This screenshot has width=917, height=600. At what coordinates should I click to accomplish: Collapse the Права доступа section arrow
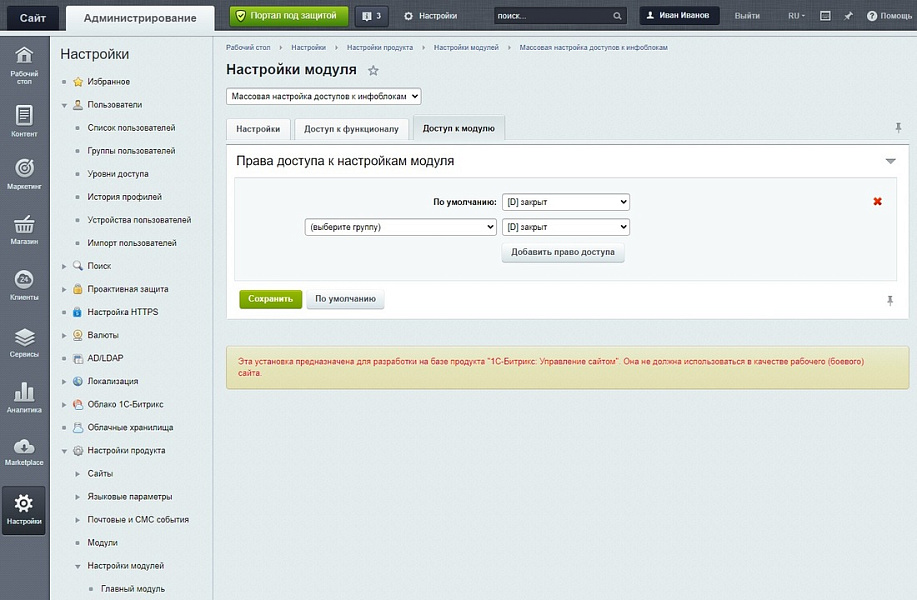(890, 161)
